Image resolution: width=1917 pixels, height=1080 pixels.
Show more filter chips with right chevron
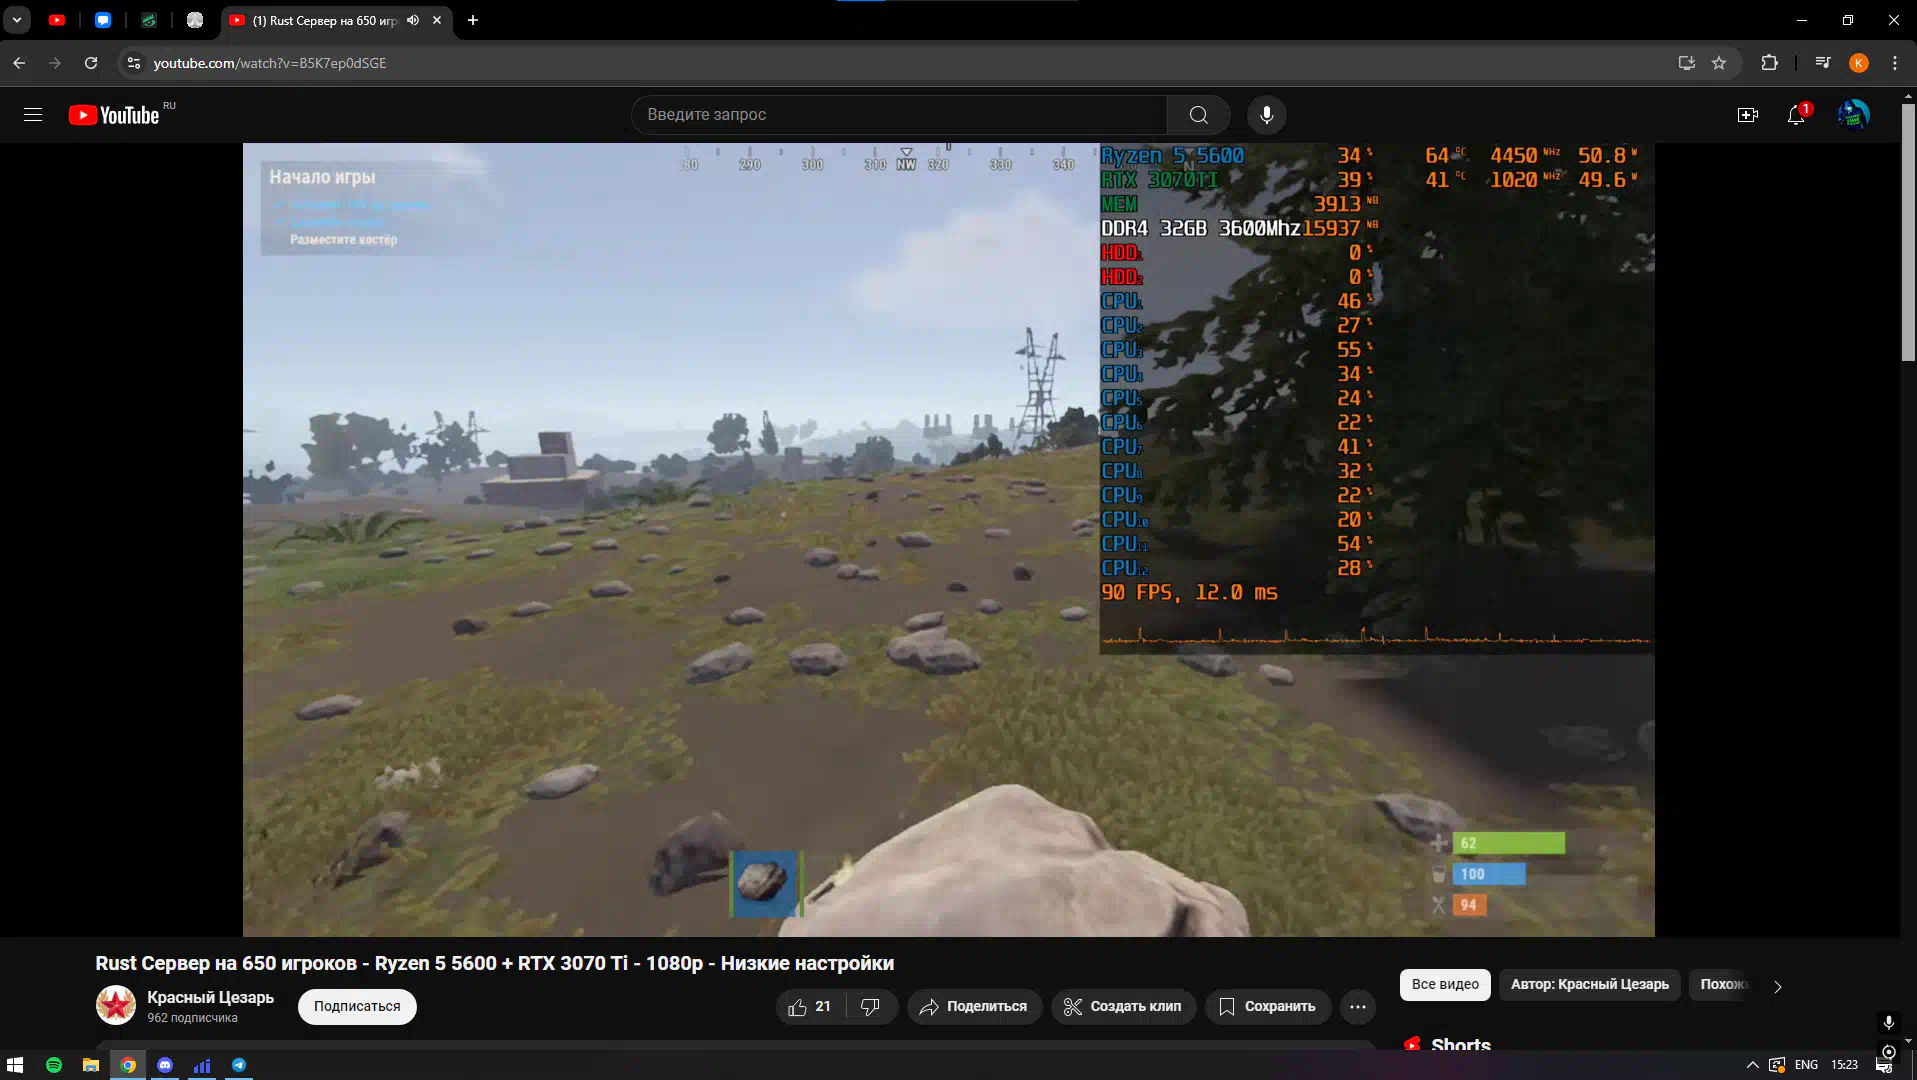1777,986
